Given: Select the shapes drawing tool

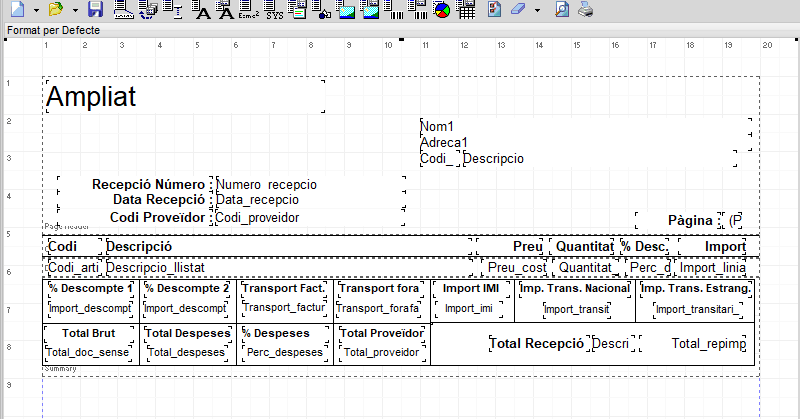Looking at the screenshot, I should click(x=321, y=9).
